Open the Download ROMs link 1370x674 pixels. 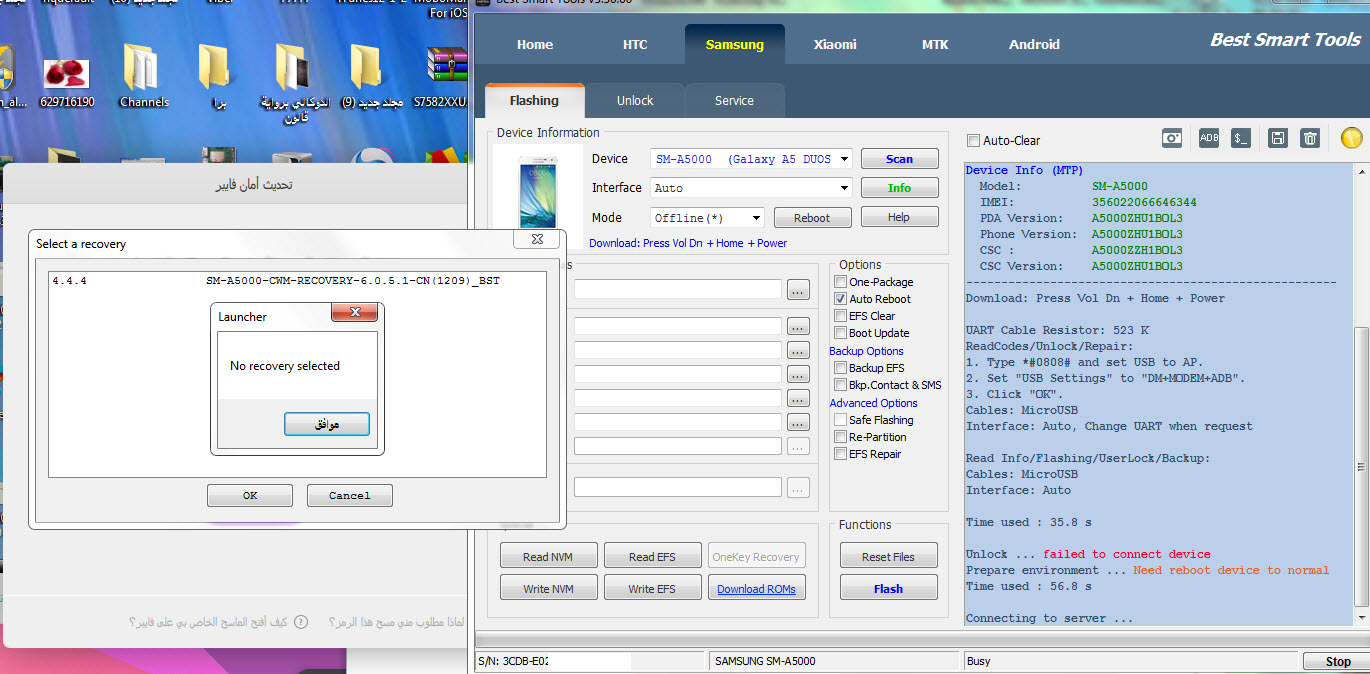tap(756, 589)
